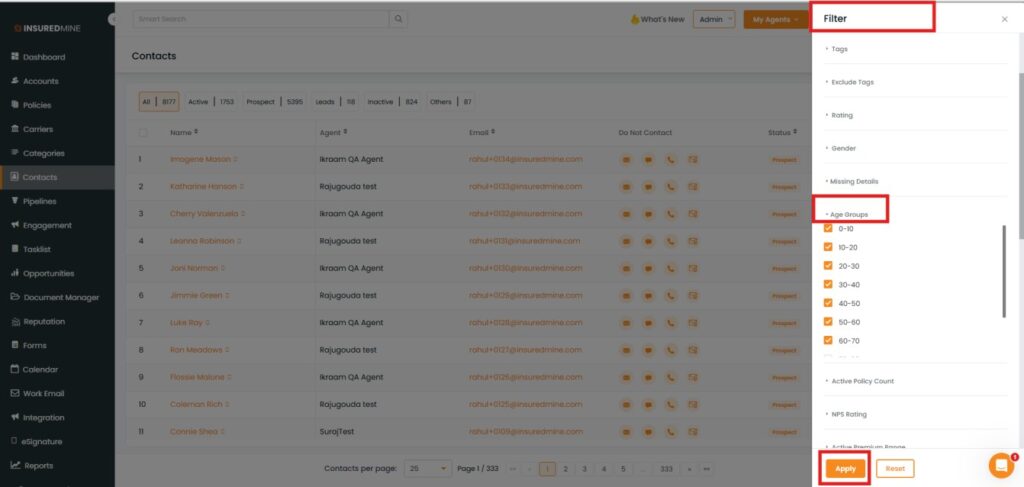Click the Age Groups list scrollbar
Screen dimensions: 1024x487
[x=1004, y=270]
